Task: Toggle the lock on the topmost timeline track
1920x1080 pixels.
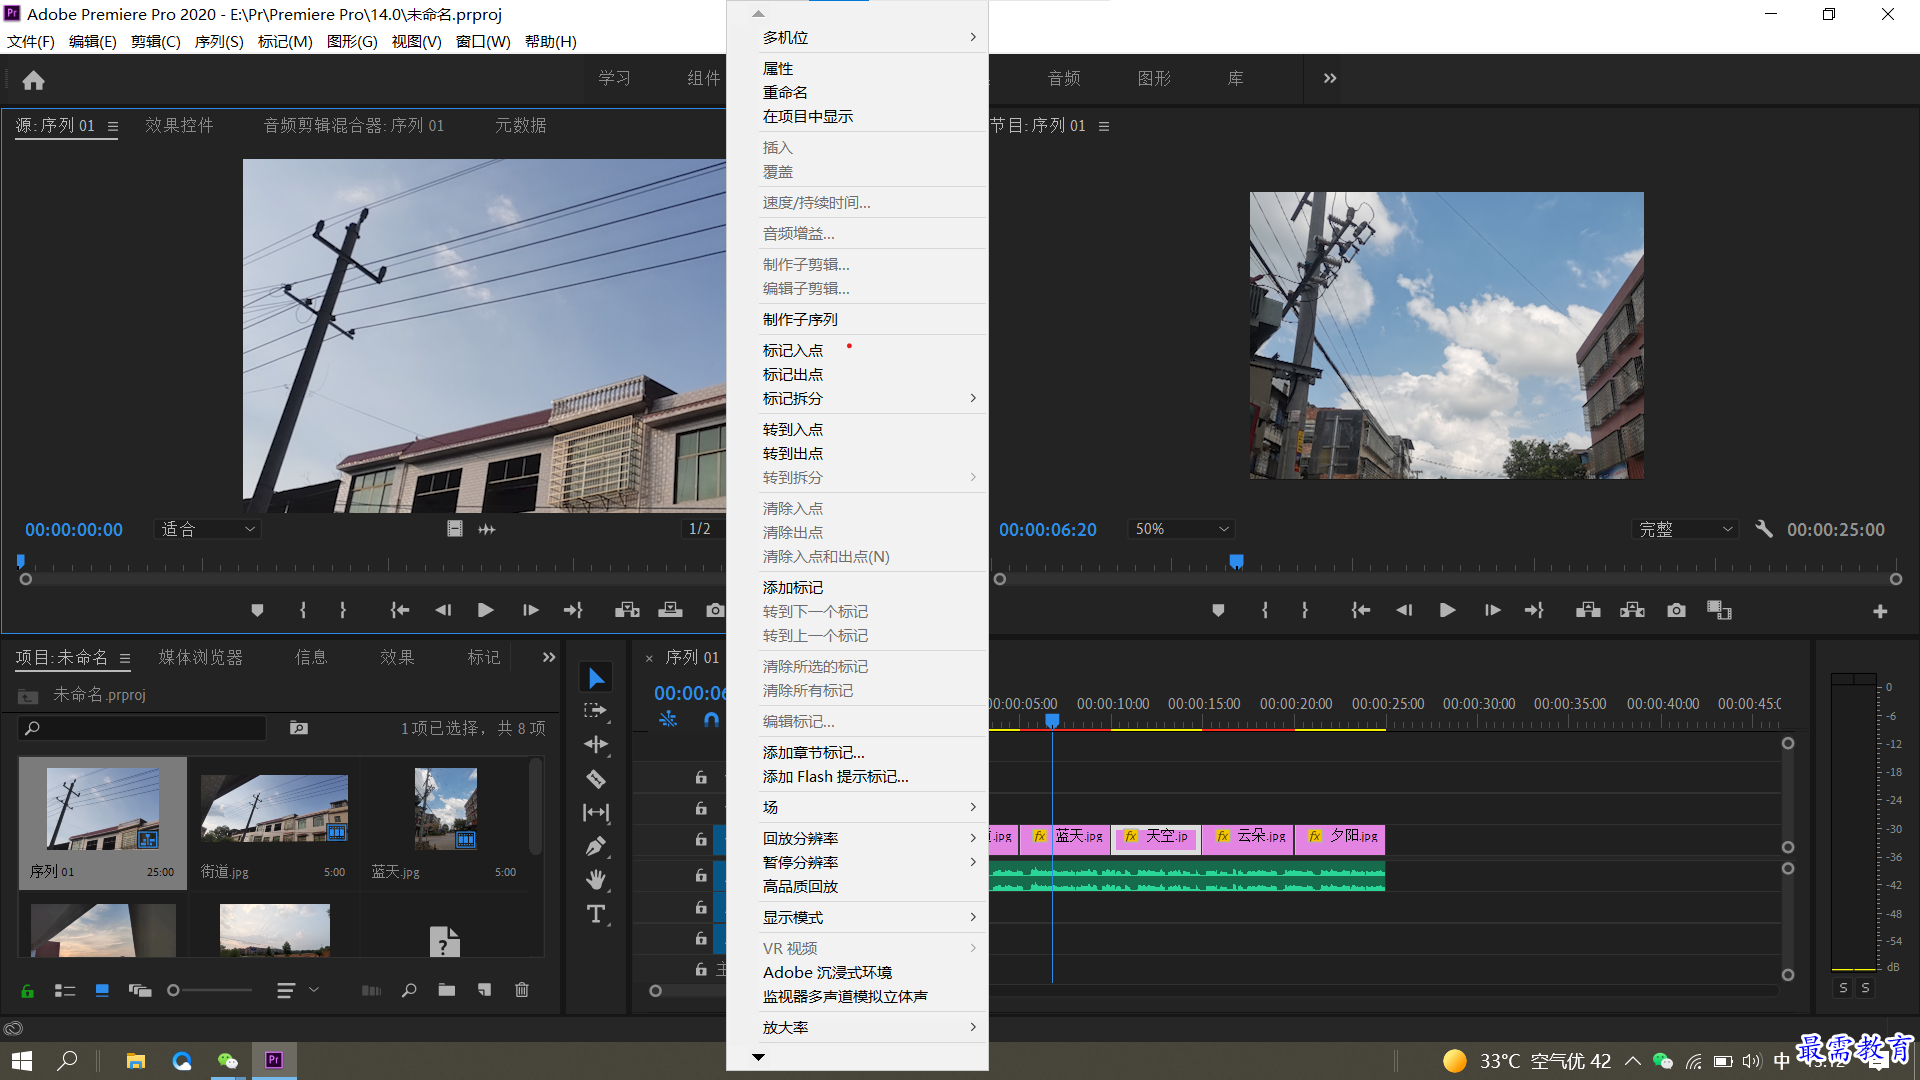Action: click(701, 777)
